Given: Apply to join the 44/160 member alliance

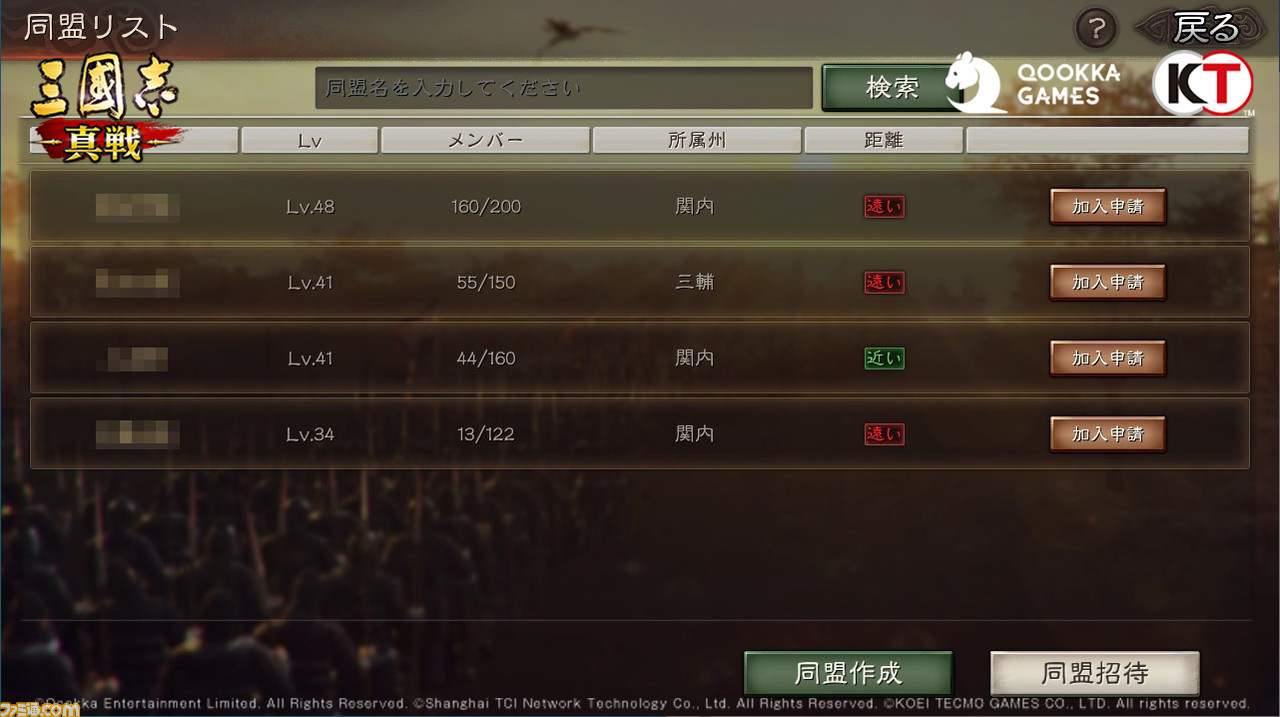Looking at the screenshot, I should point(1108,358).
